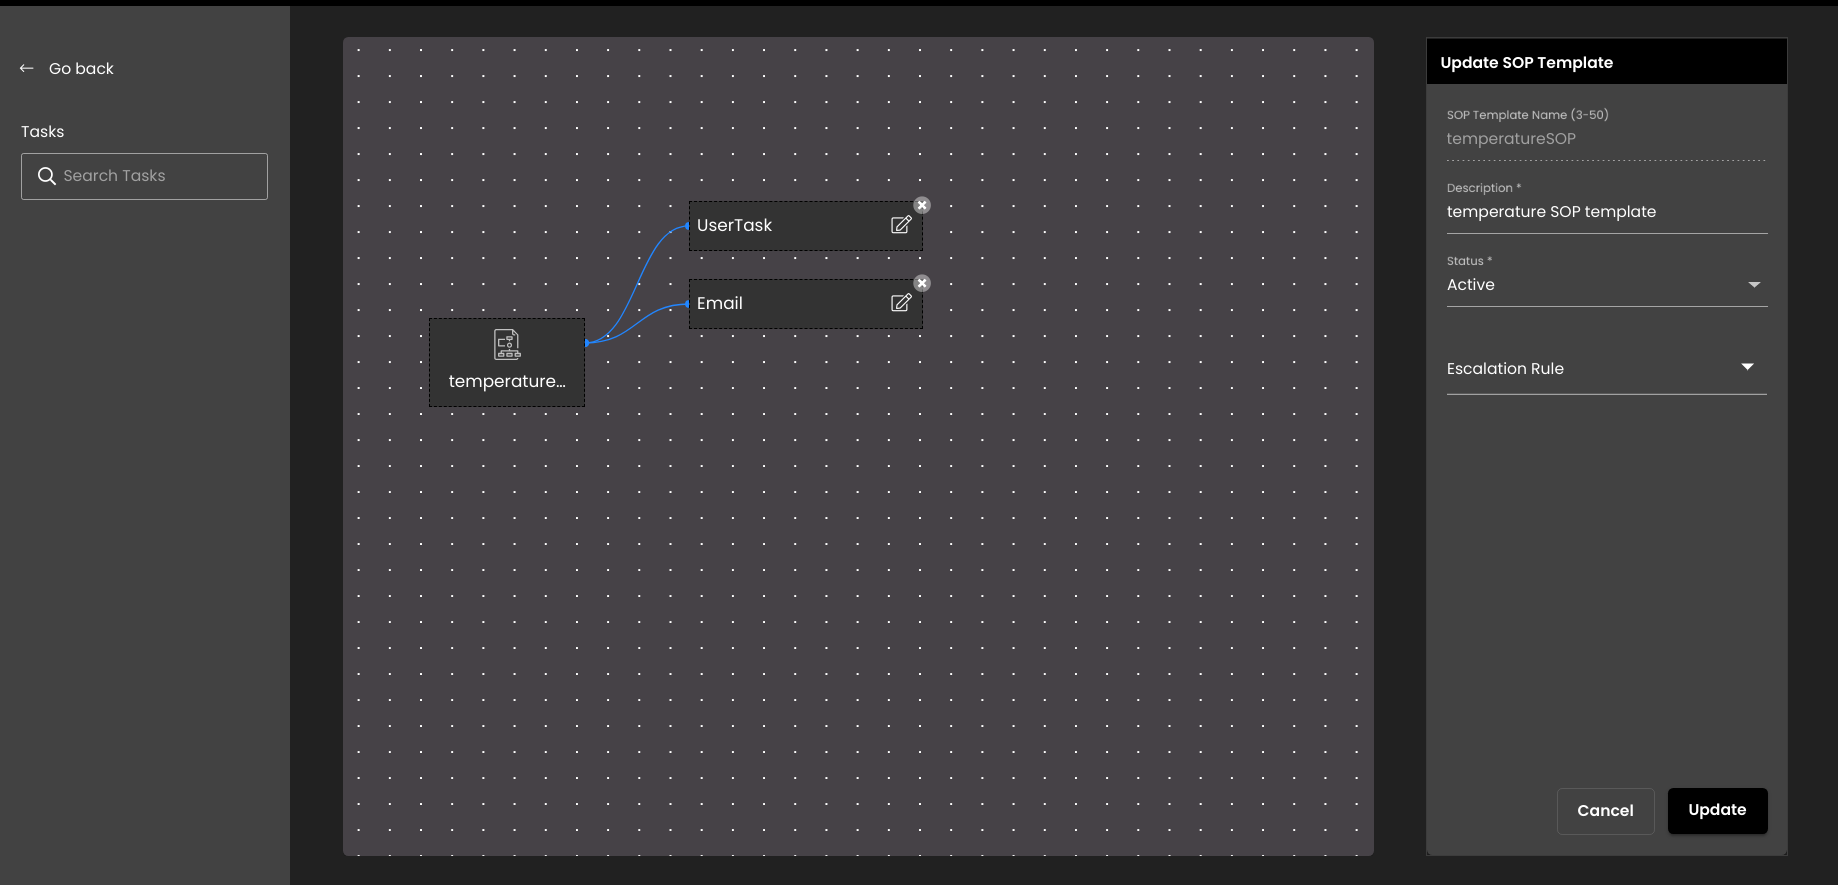Open the edit icon on the Email node
Screen dimensions: 1838x885
pos(901,303)
